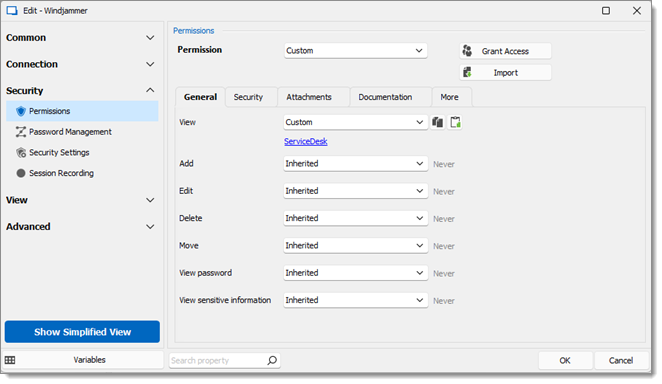Viewport: 662px width, 384px height.
Task: Select Password Management in the sidebar
Action: (x=82, y=132)
